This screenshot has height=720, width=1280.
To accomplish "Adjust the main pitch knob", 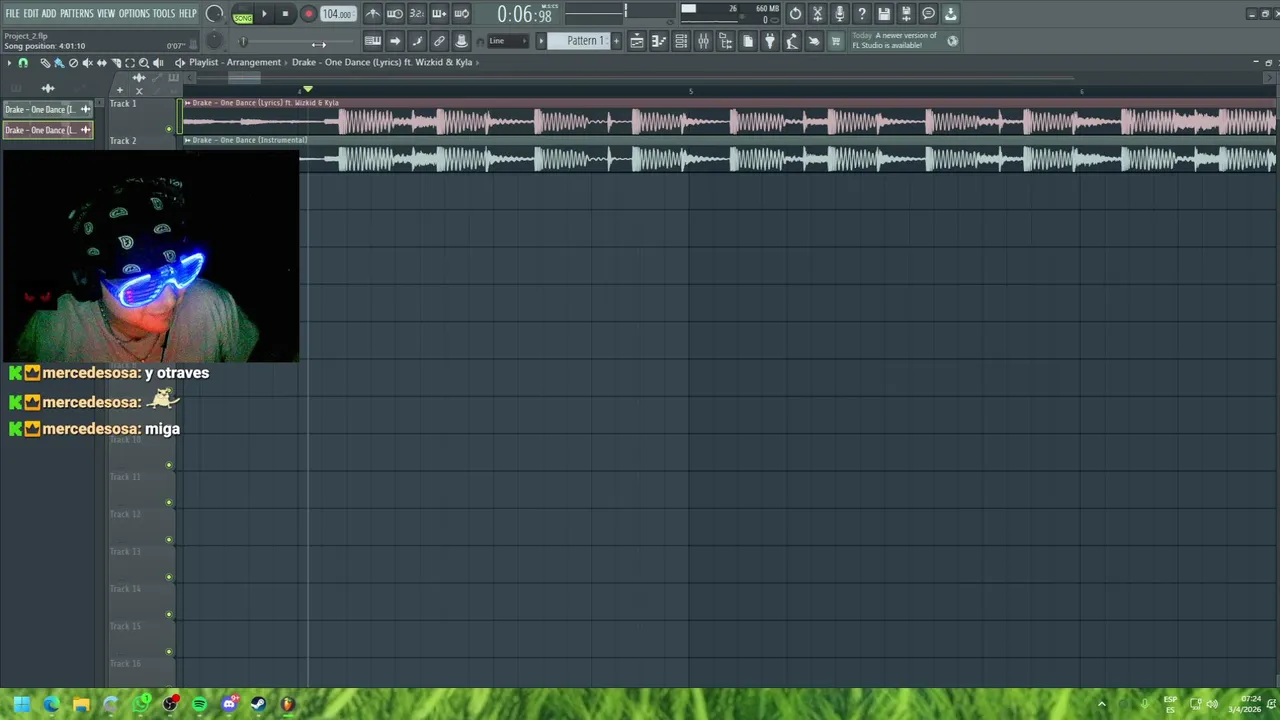I will coord(214,41).
